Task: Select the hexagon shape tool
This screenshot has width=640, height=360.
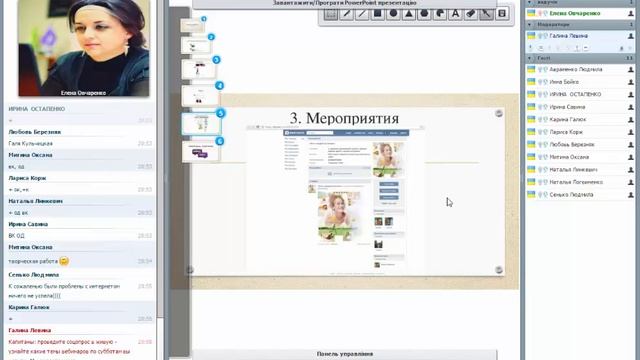Action: [424, 14]
